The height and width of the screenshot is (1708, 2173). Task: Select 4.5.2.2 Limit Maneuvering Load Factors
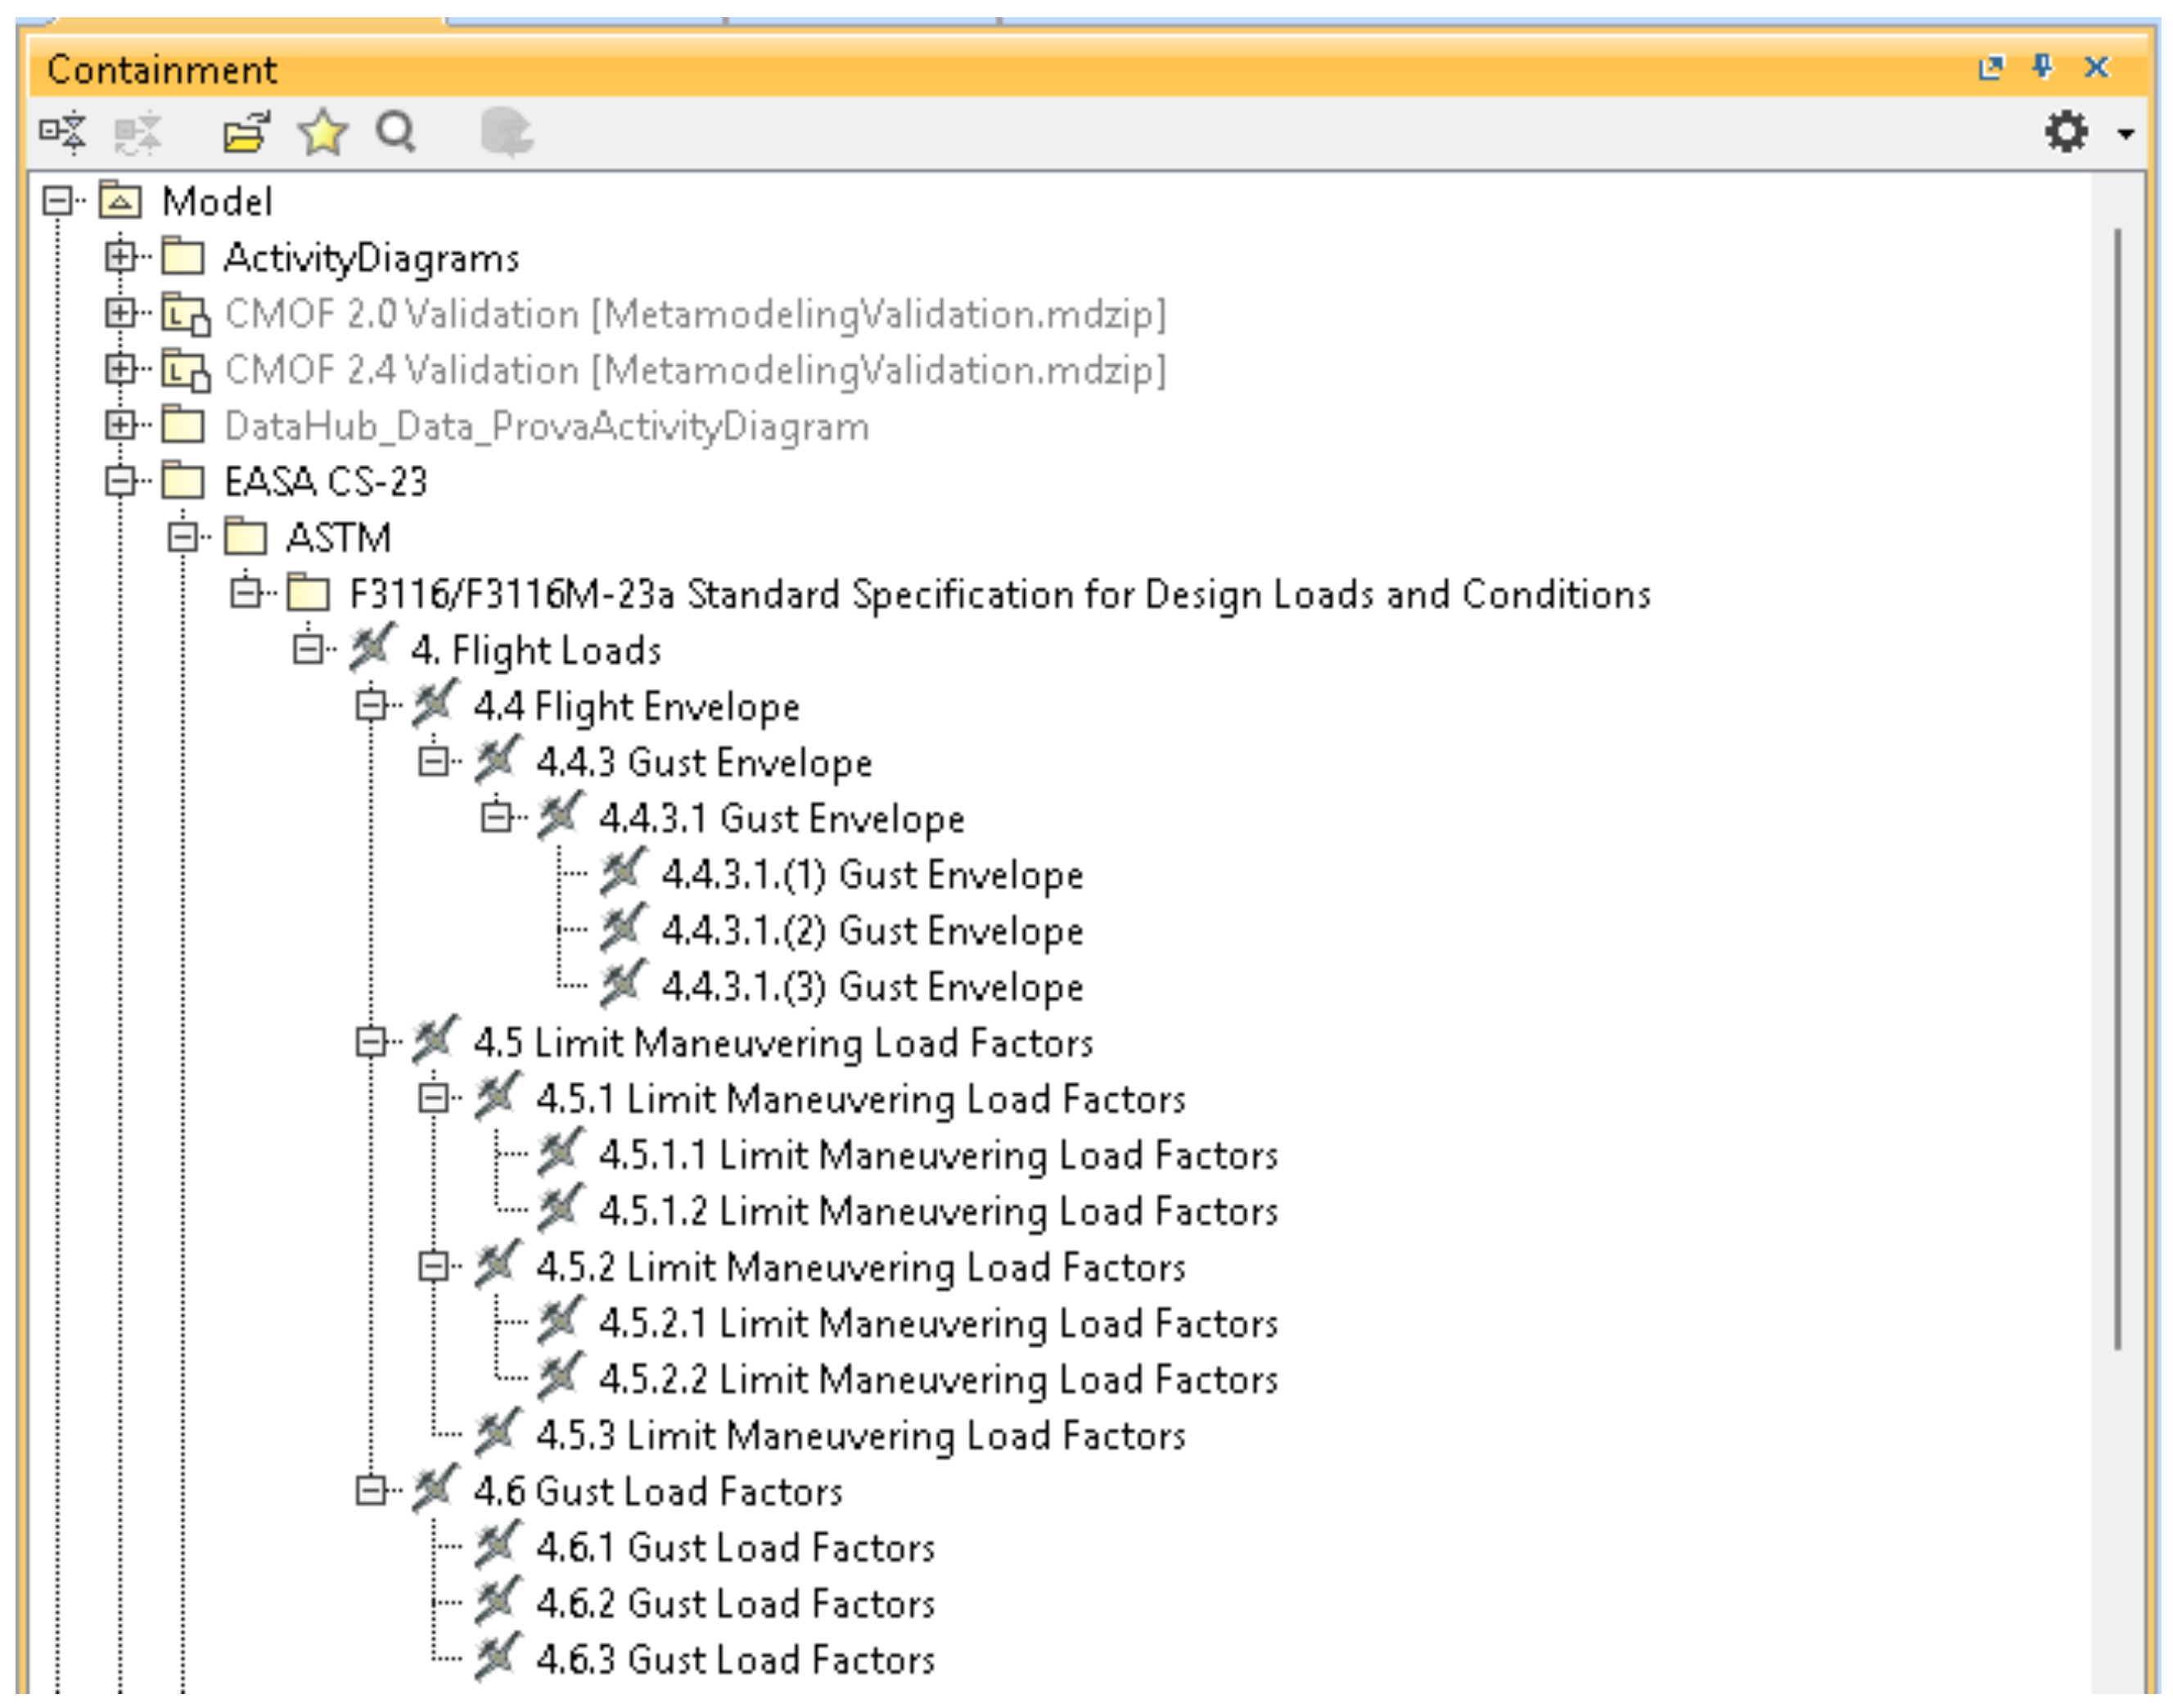(x=939, y=1378)
